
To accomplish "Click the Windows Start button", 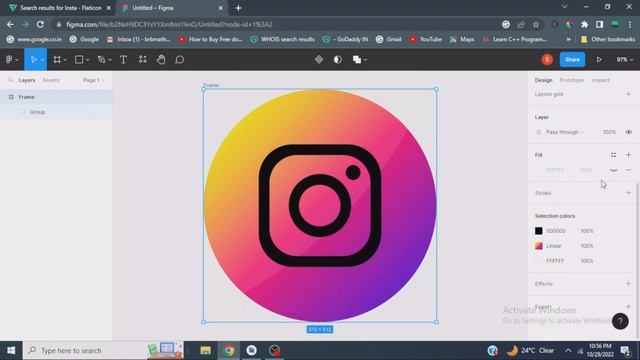I will pyautogui.click(x=11, y=350).
